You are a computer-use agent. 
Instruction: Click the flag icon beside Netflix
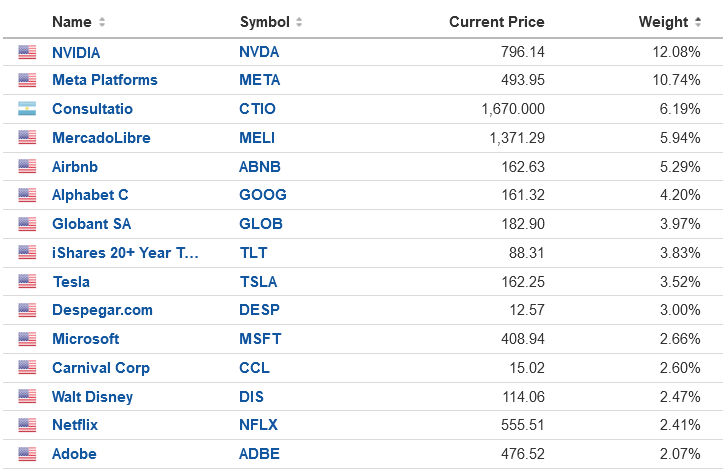pyautogui.click(x=26, y=426)
